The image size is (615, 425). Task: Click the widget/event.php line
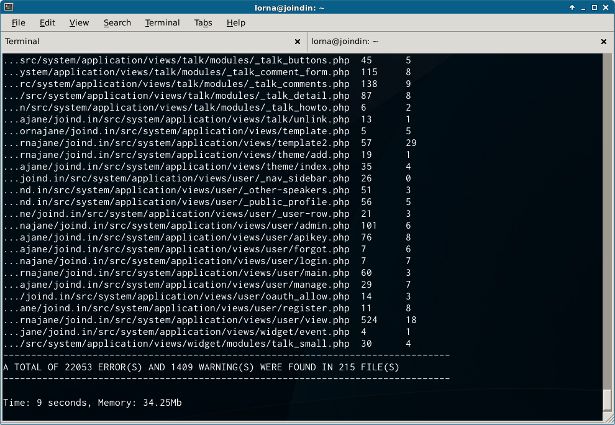(x=207, y=332)
